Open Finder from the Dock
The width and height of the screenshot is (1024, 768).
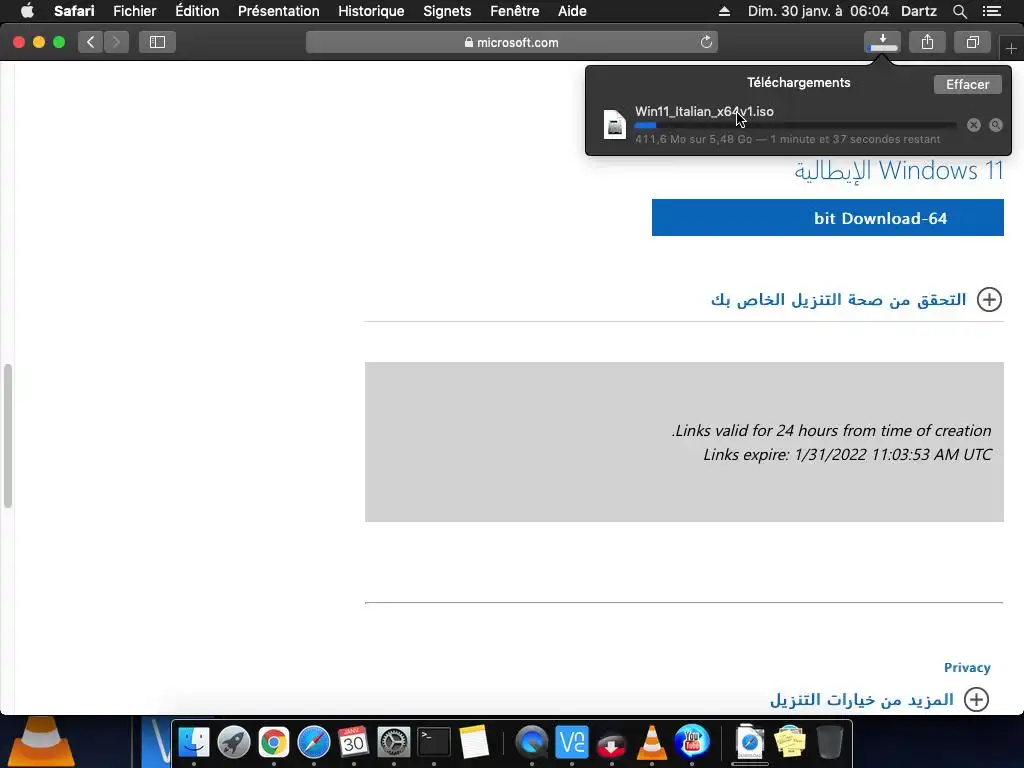point(194,743)
